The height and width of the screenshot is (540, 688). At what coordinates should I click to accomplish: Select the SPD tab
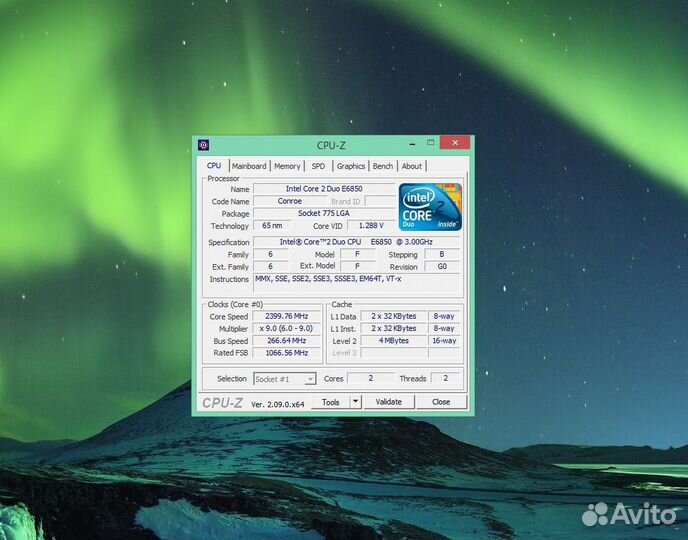(318, 166)
